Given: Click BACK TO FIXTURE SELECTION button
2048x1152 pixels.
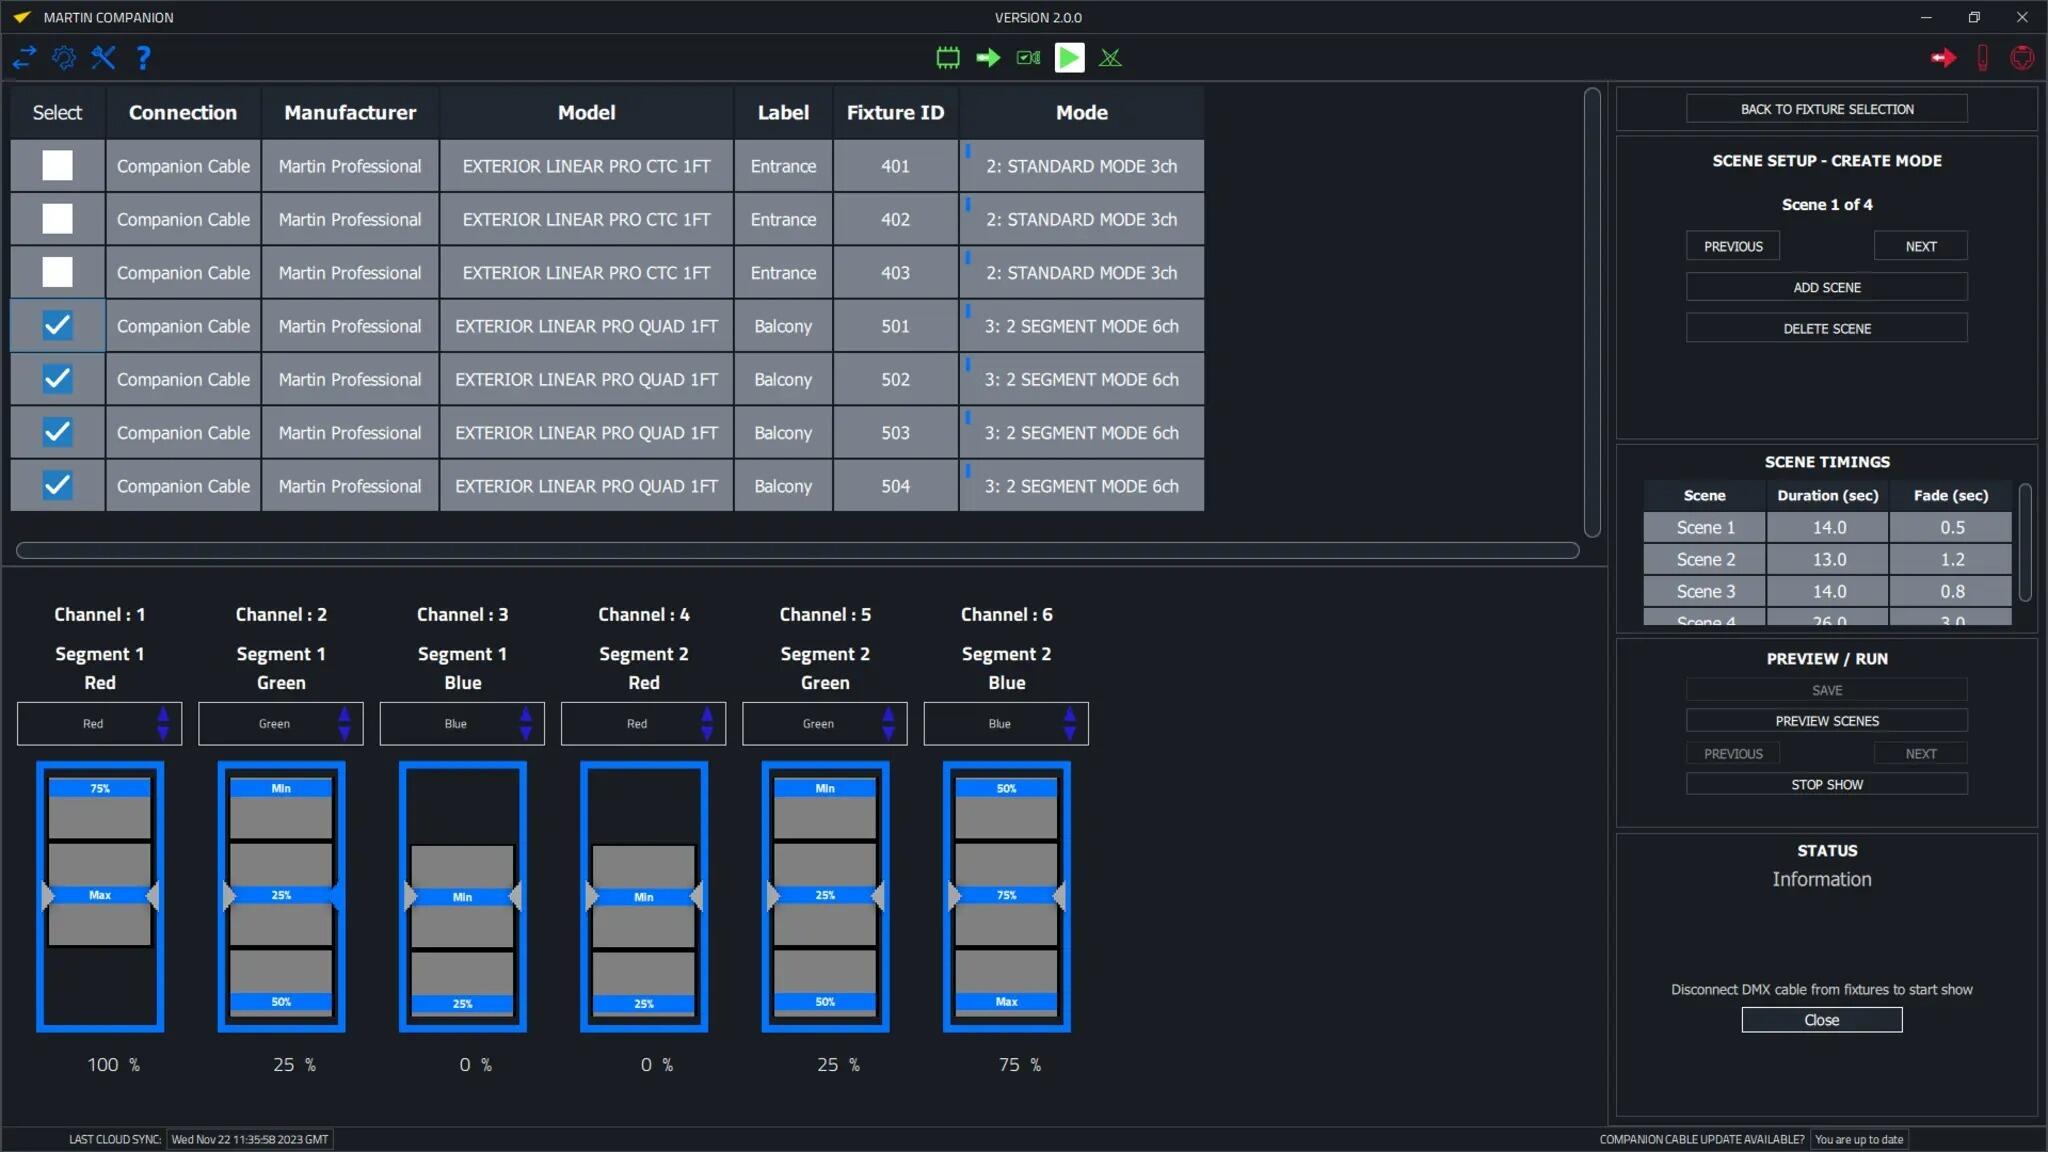Looking at the screenshot, I should [1827, 109].
